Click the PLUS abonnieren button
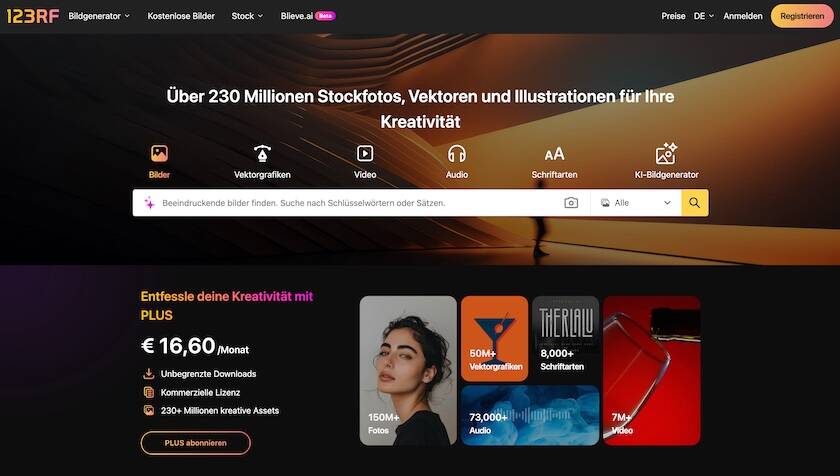This screenshot has height=476, width=840. 196,443
